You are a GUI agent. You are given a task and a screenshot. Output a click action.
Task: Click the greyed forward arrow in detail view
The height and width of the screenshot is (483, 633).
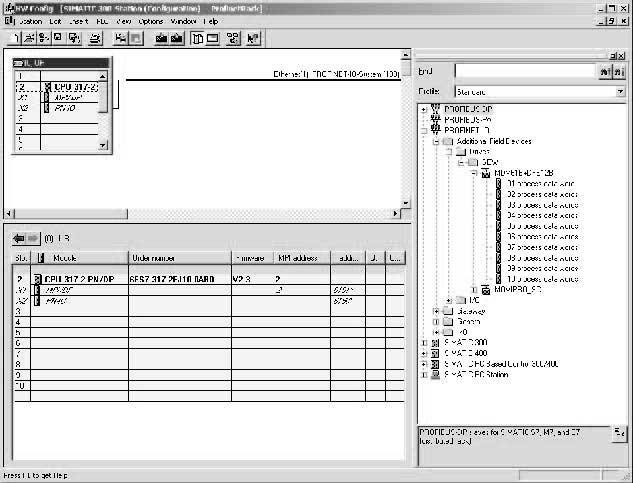[33, 238]
